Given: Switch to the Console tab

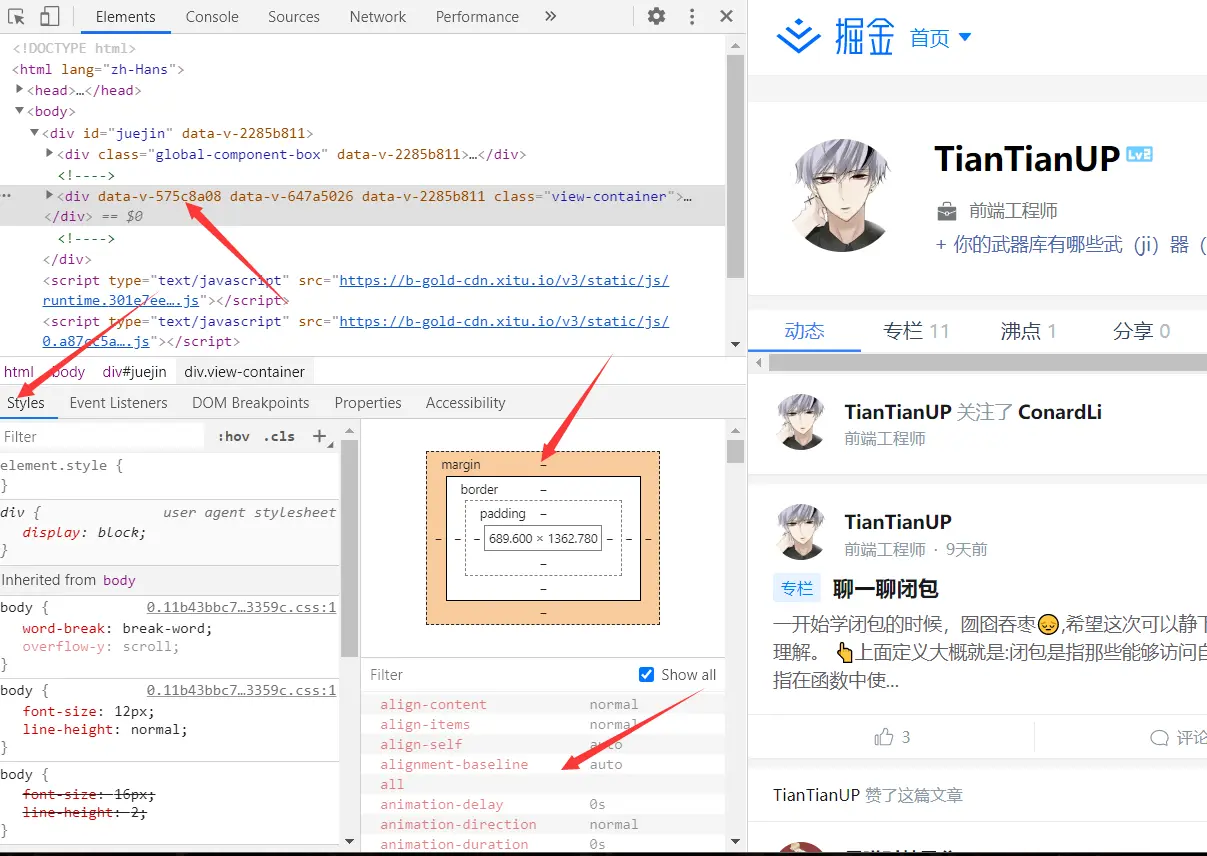Looking at the screenshot, I should click(212, 16).
